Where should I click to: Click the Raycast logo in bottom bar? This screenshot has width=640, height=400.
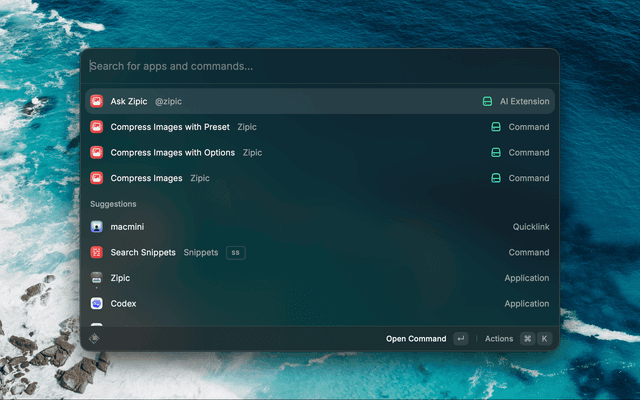tap(94, 338)
